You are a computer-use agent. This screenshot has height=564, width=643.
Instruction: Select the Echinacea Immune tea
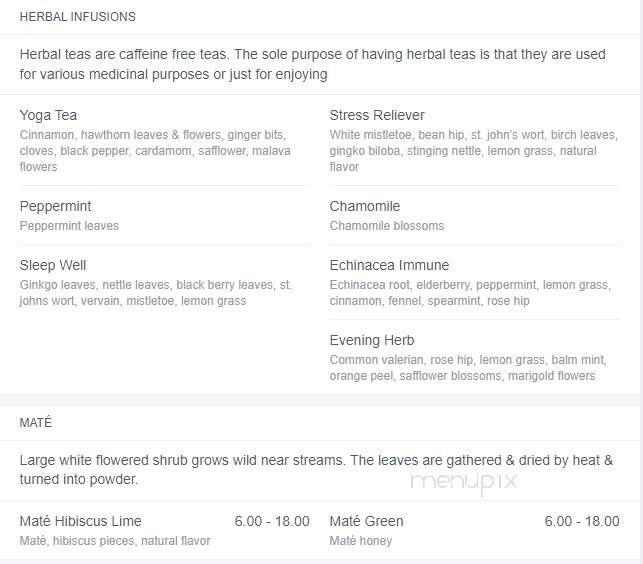389,265
